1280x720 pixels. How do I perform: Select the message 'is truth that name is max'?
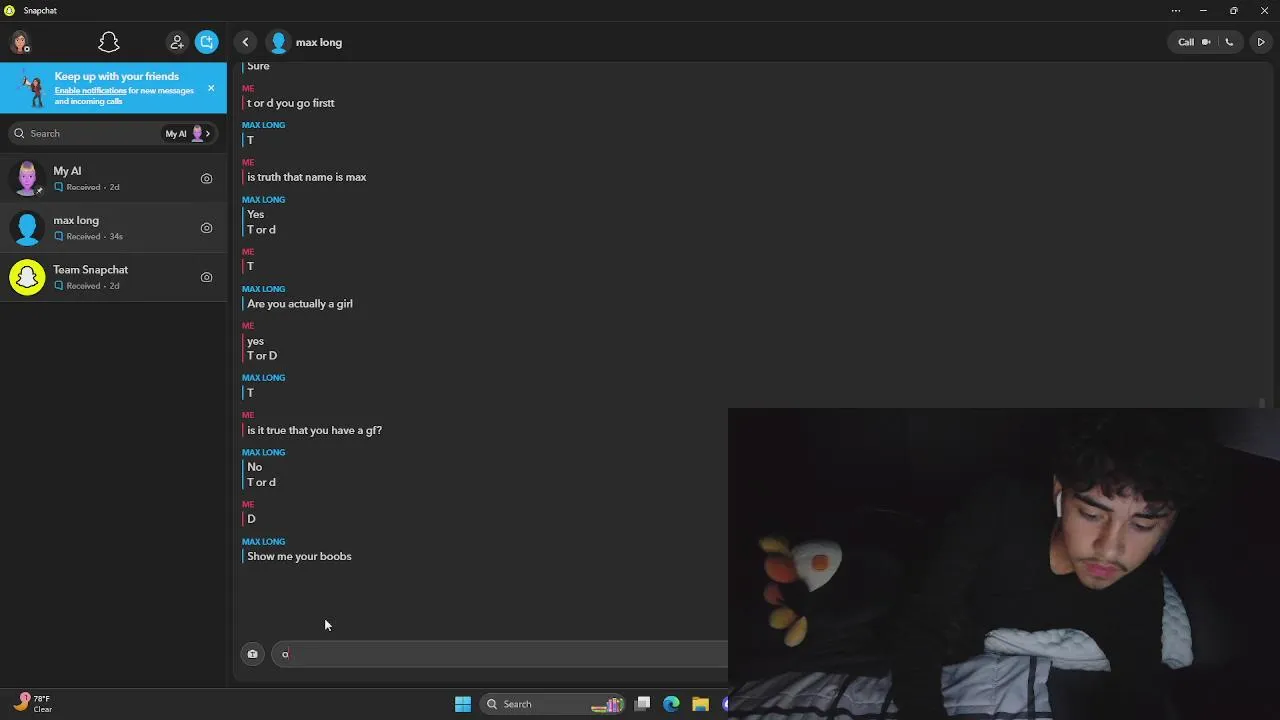[x=307, y=177]
